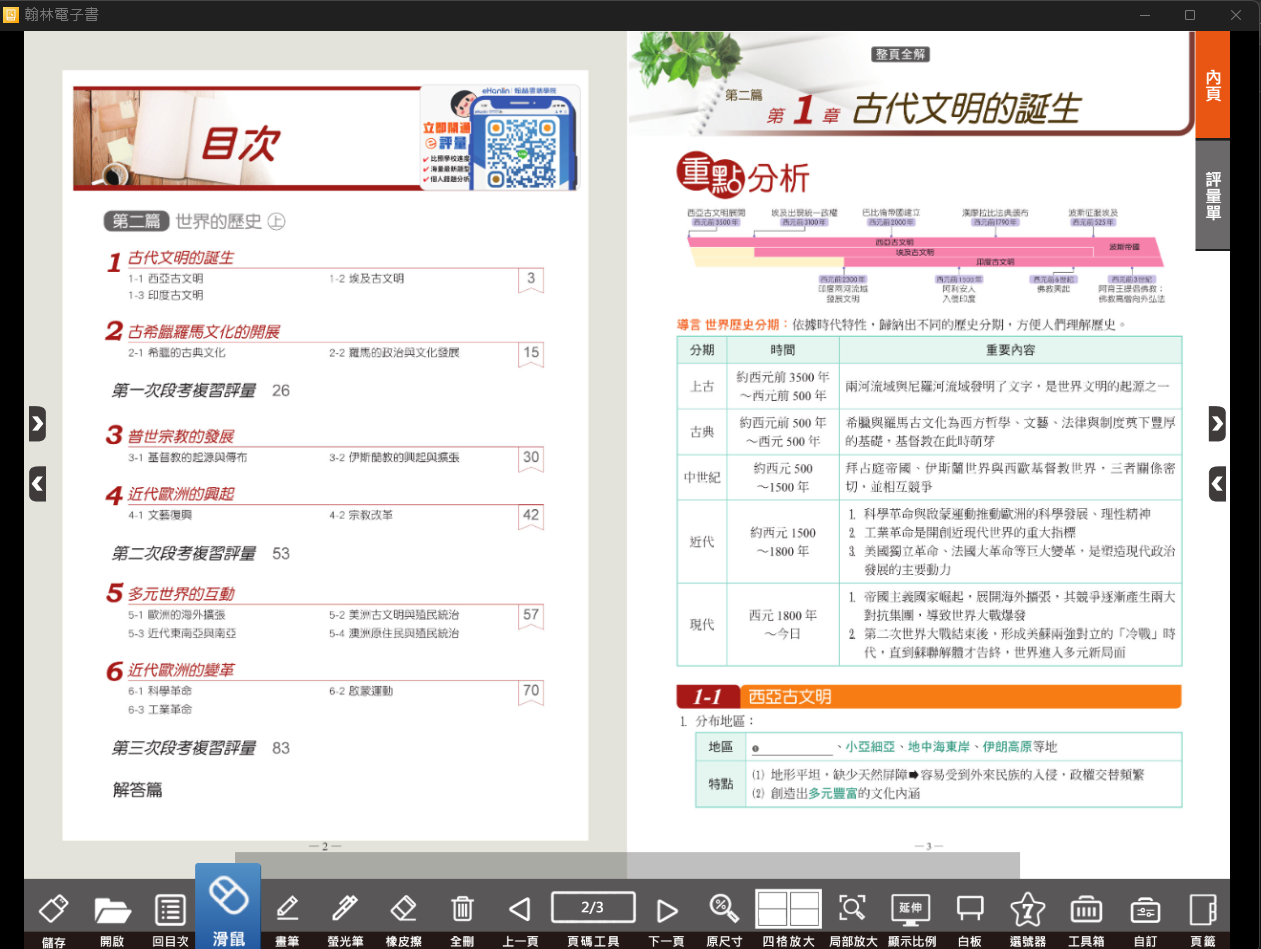Open the 選號器 number picker star icon

(1028, 909)
